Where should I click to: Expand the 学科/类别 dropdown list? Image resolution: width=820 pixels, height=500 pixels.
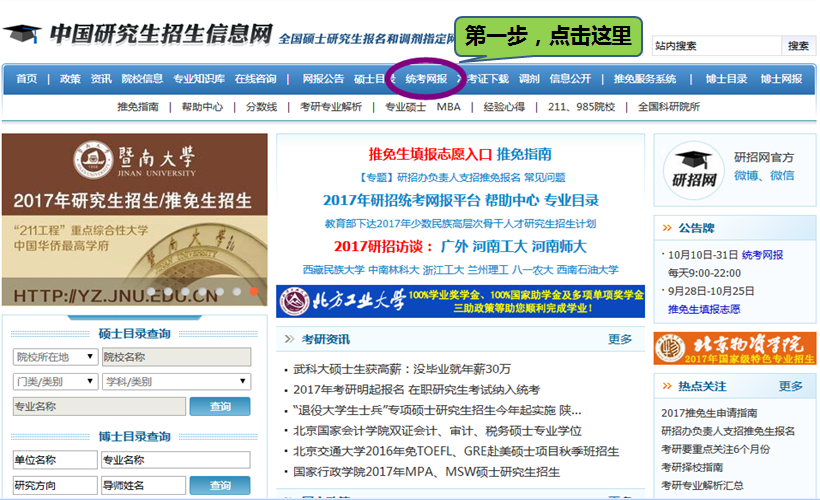tap(177, 381)
